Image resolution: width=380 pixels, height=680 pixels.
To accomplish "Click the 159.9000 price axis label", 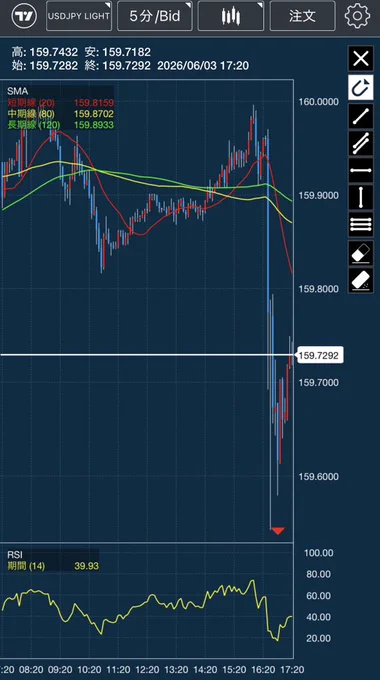I will point(318,196).
